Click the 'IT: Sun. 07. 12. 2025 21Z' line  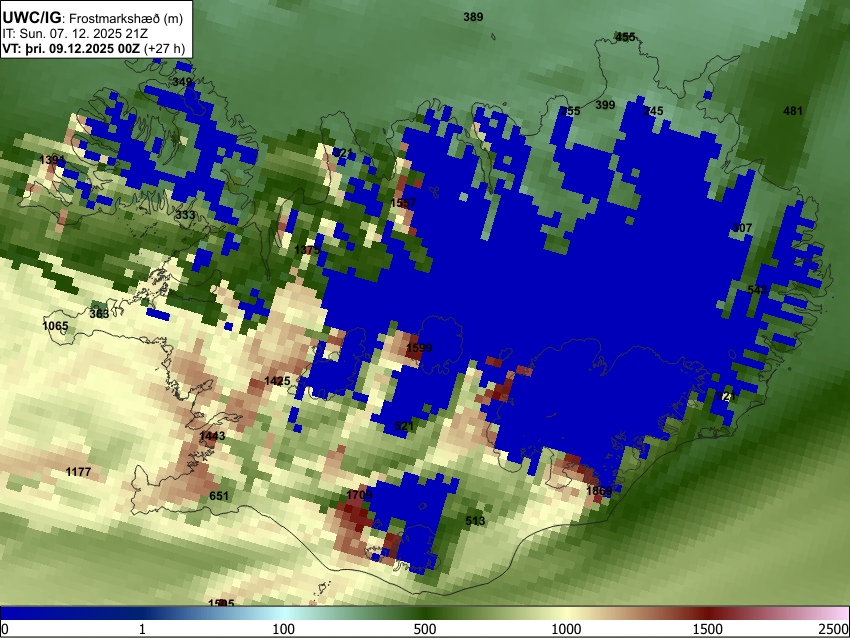click(75, 34)
